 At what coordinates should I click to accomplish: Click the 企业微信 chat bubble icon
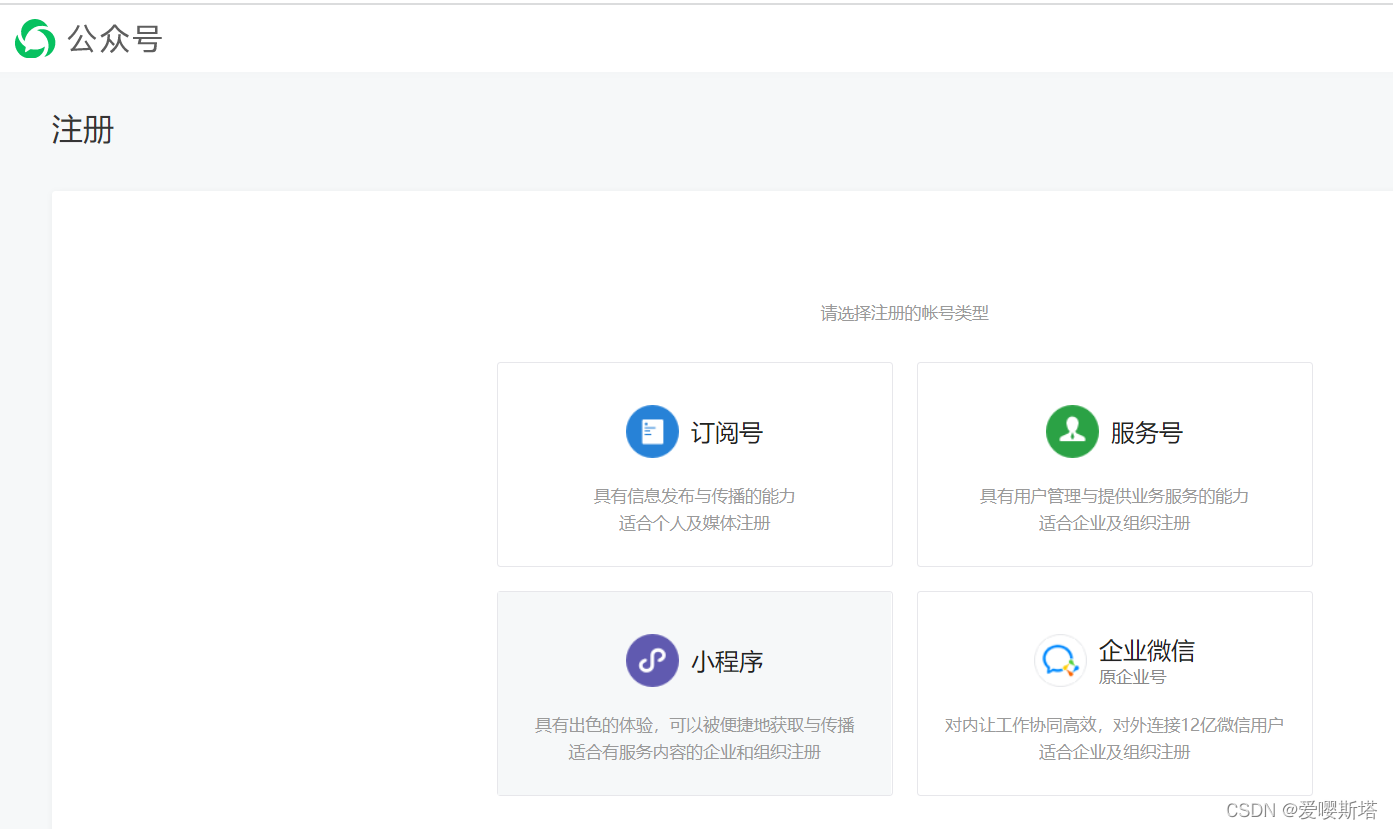tap(1060, 661)
